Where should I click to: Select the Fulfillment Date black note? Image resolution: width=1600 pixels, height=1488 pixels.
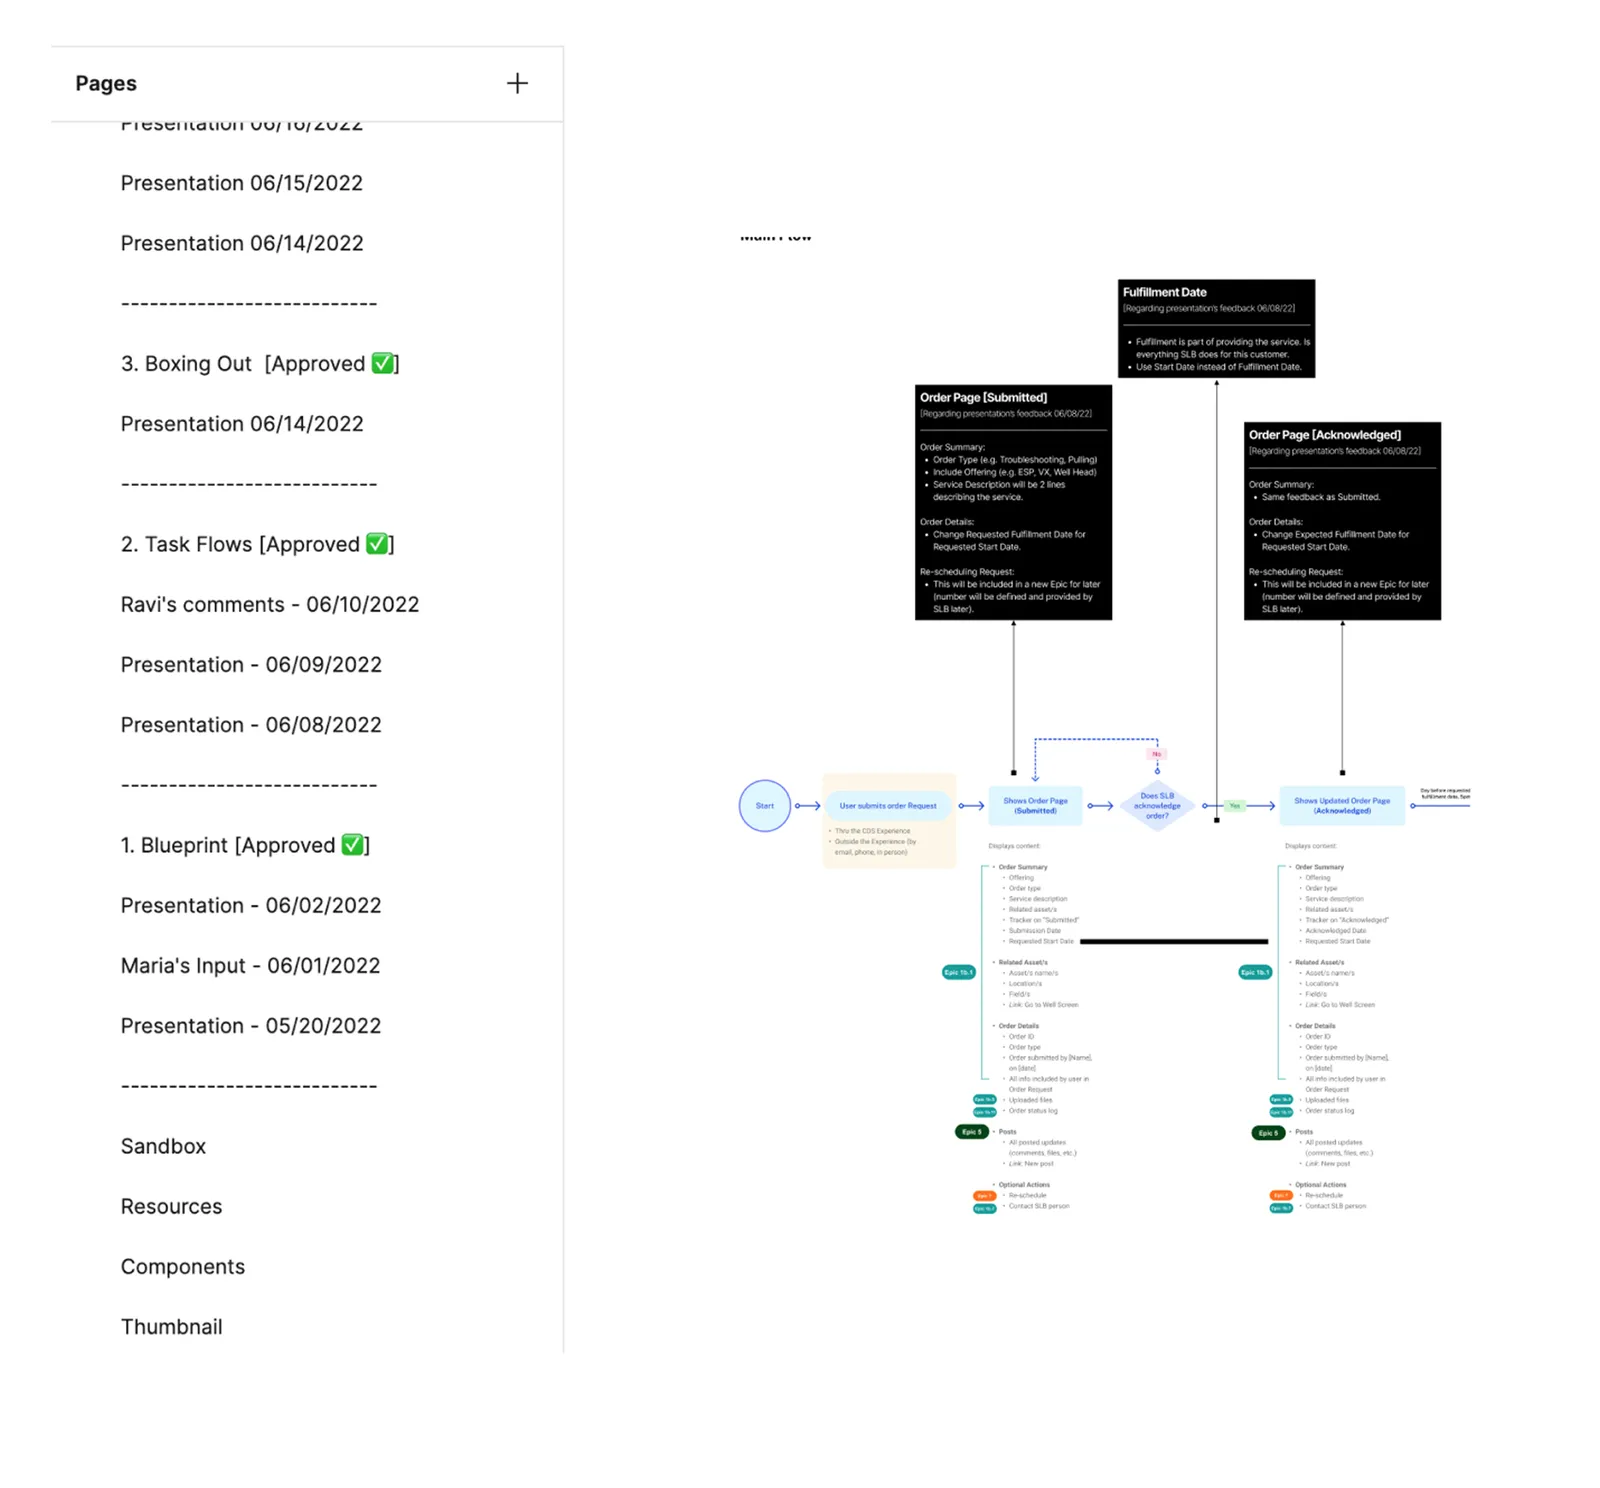[1216, 329]
